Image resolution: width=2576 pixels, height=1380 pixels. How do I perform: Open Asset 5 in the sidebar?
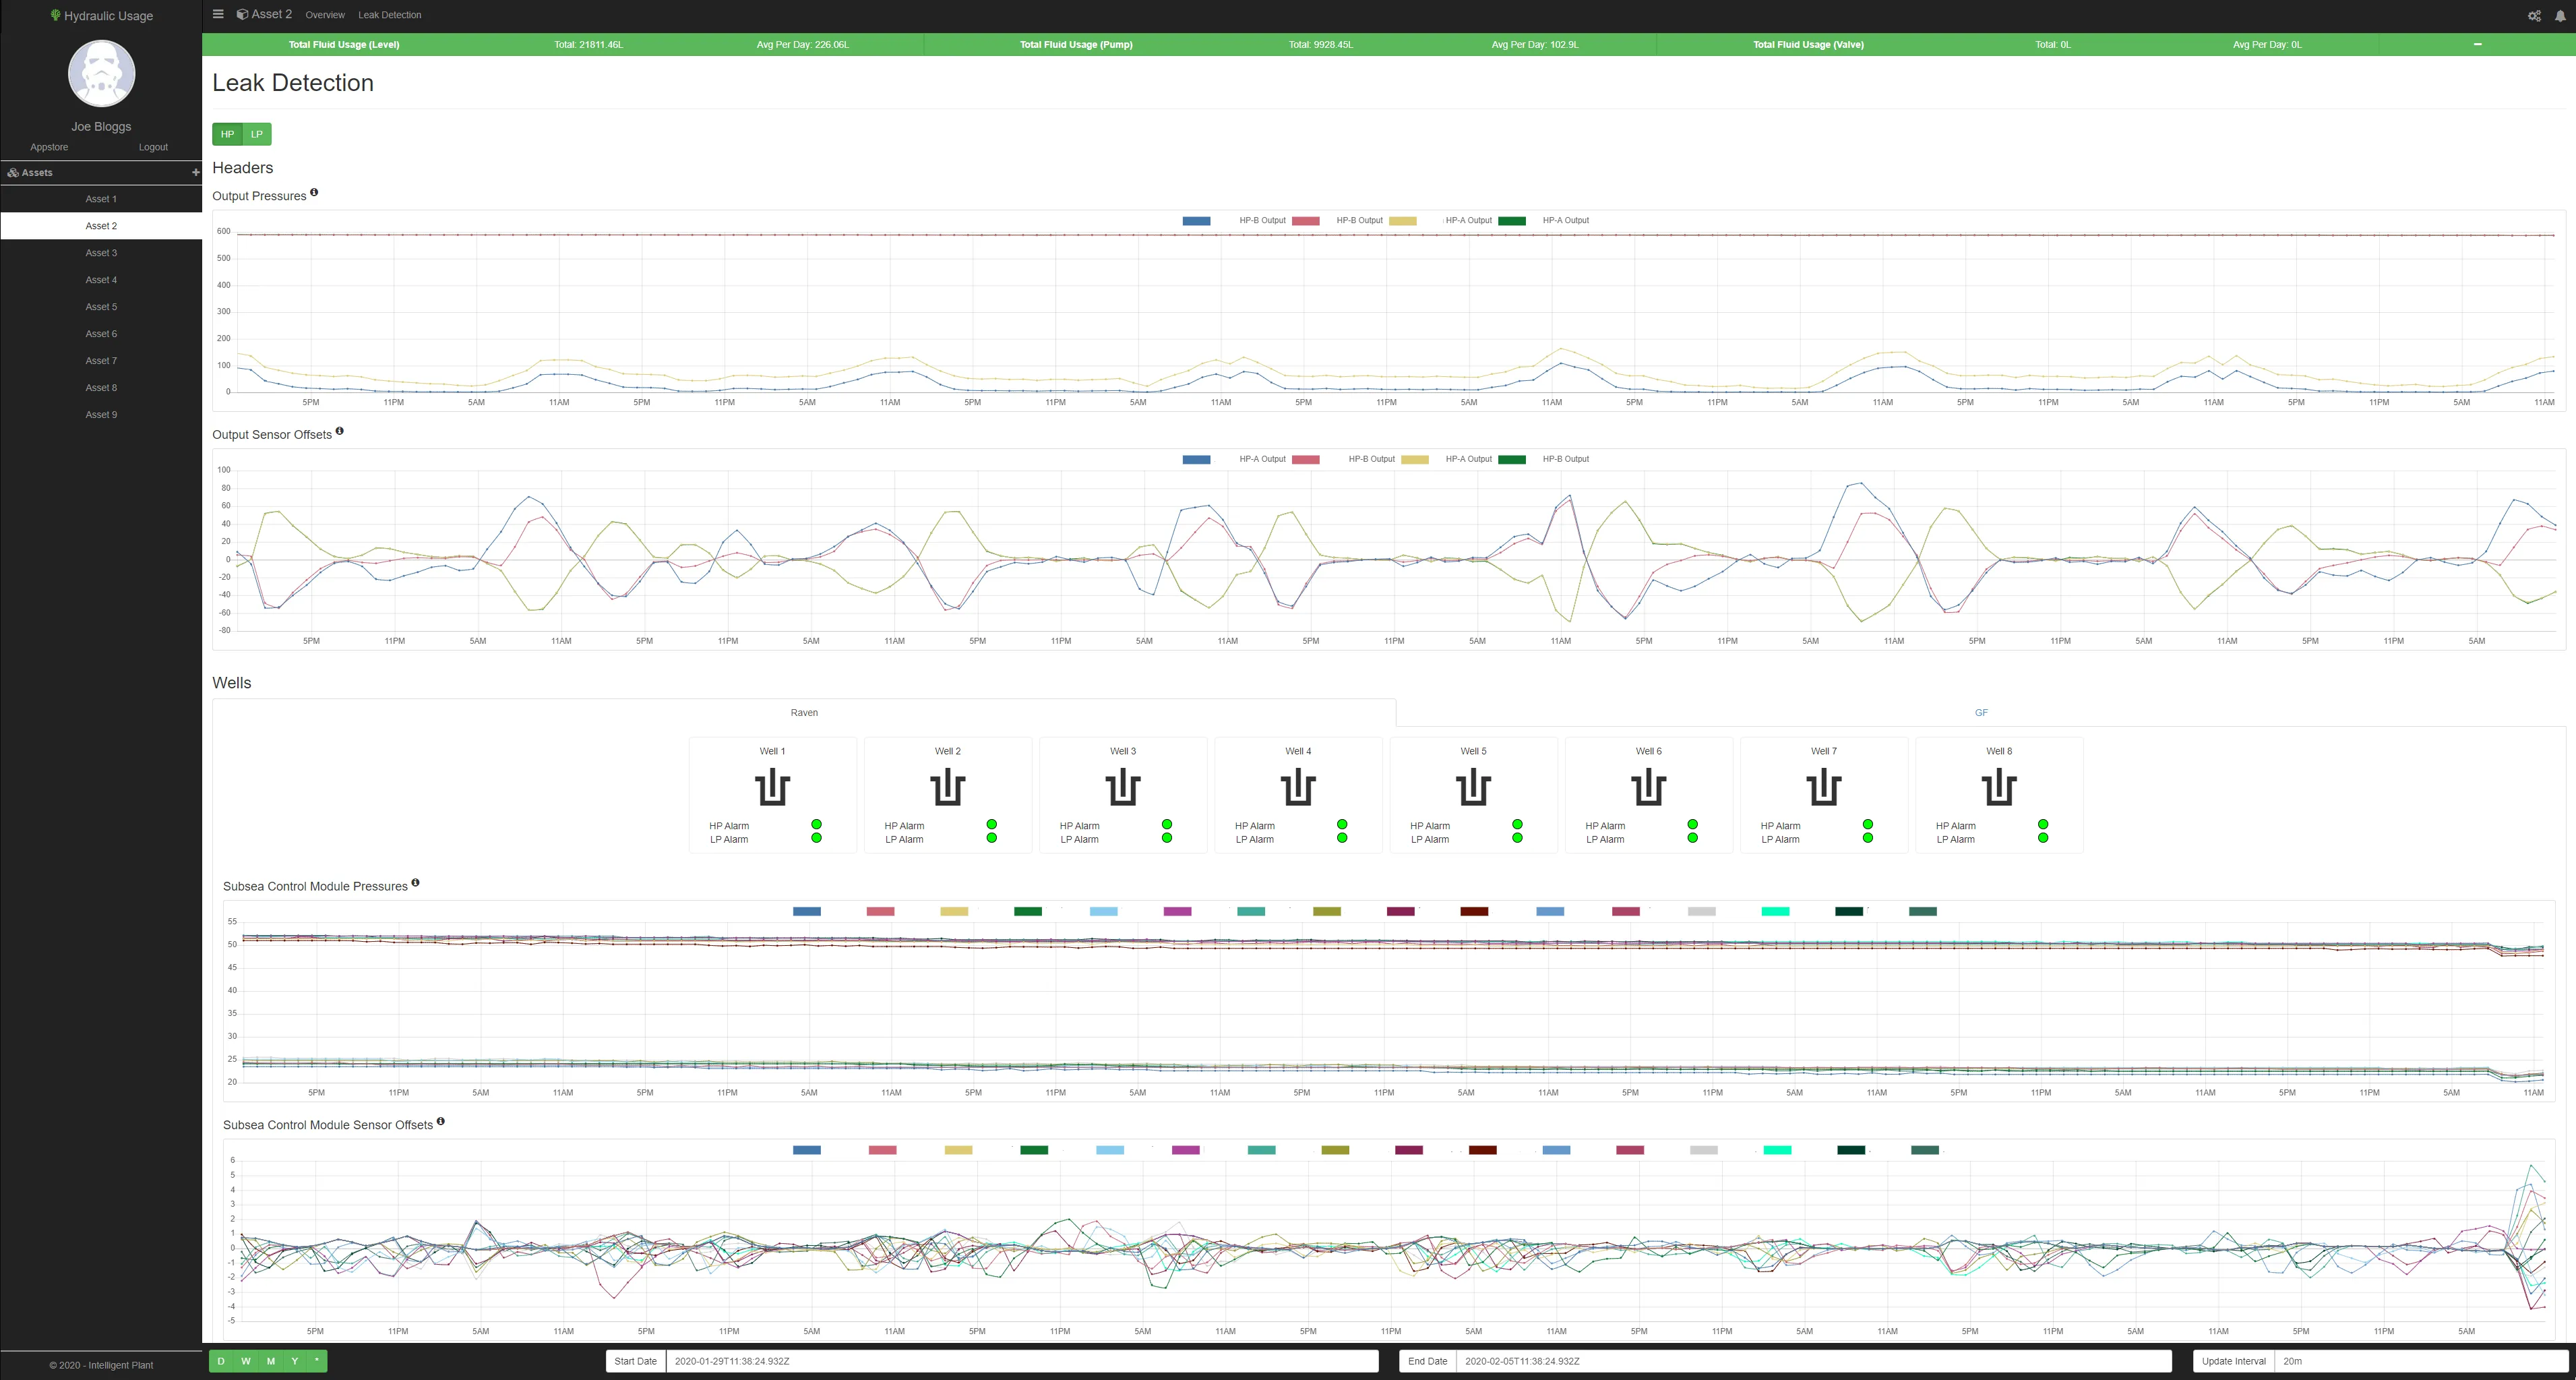pos(101,307)
